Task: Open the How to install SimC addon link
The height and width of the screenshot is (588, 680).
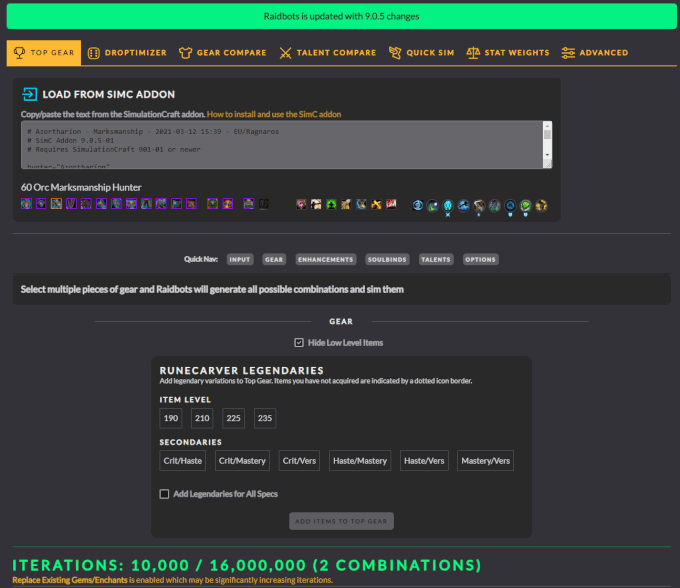Action: coord(274,114)
